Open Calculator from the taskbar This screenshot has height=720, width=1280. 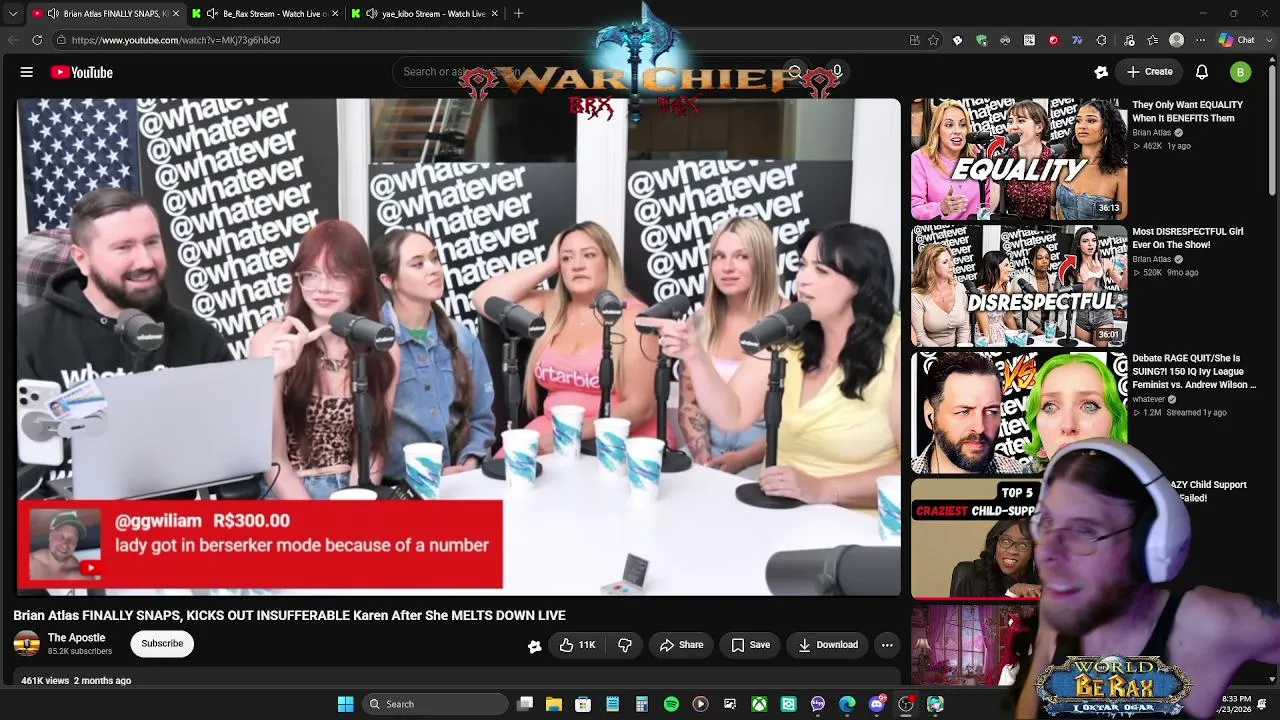tap(642, 704)
